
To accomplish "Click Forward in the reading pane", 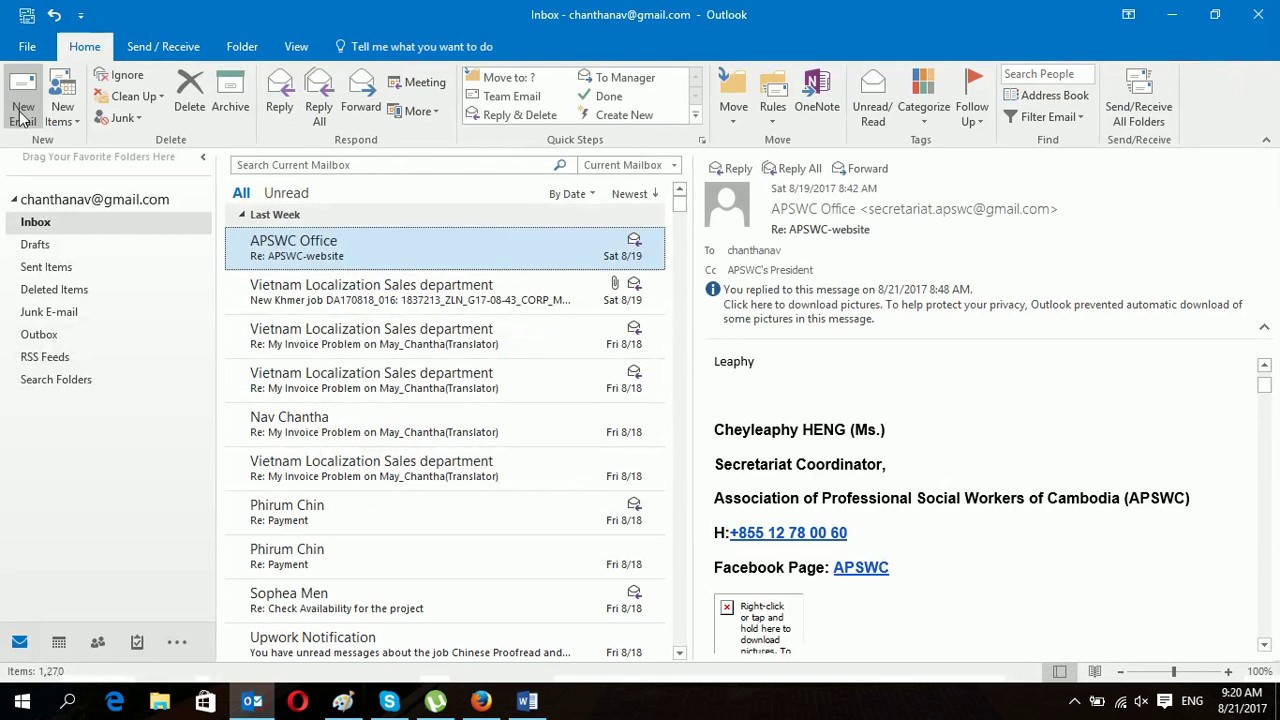I will pyautogui.click(x=859, y=168).
